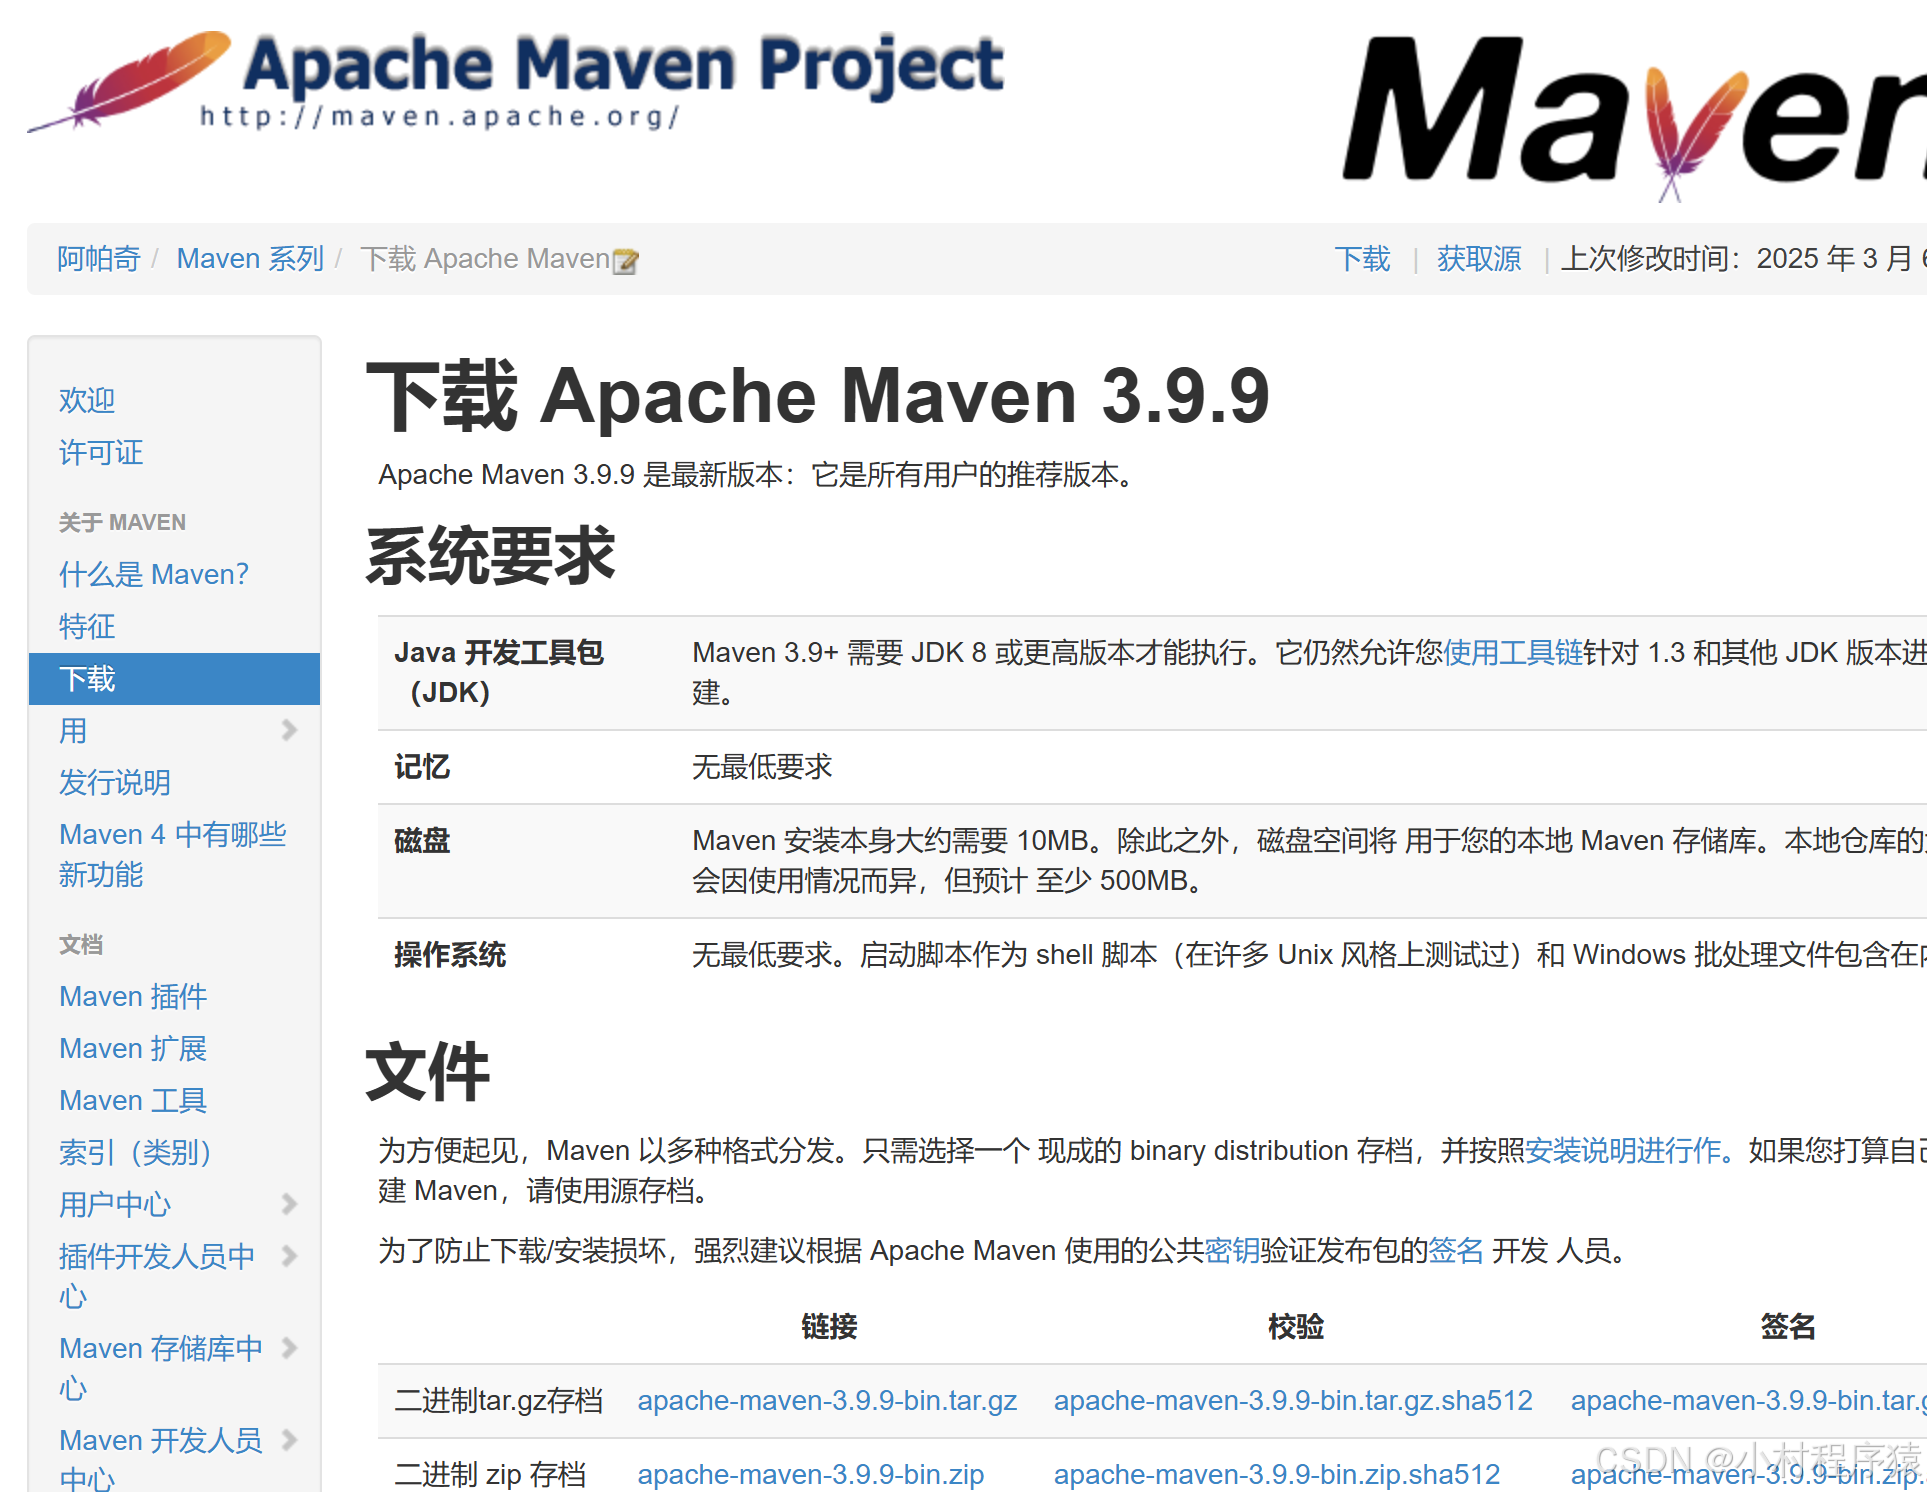Viewport: 1927px width, 1492px height.
Task: Open the 许可证 sidebar page
Action: tap(100, 452)
